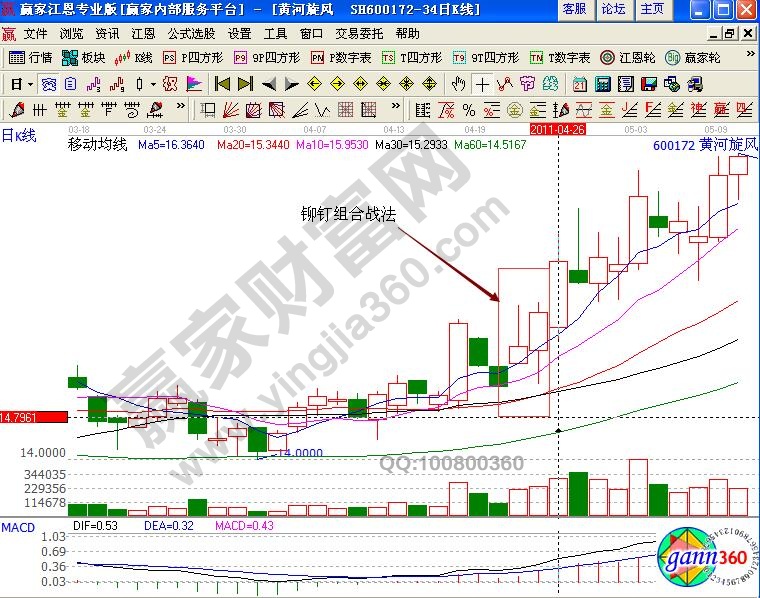Click the 论坛 forum button
Image resolution: width=760 pixels, height=598 pixels.
click(x=613, y=9)
